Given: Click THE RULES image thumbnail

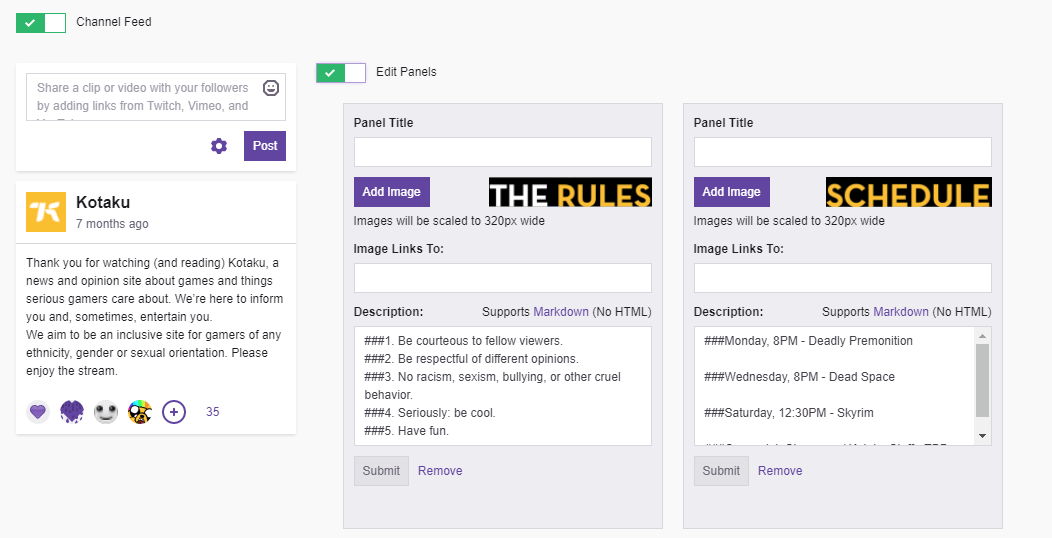Looking at the screenshot, I should 570,192.
